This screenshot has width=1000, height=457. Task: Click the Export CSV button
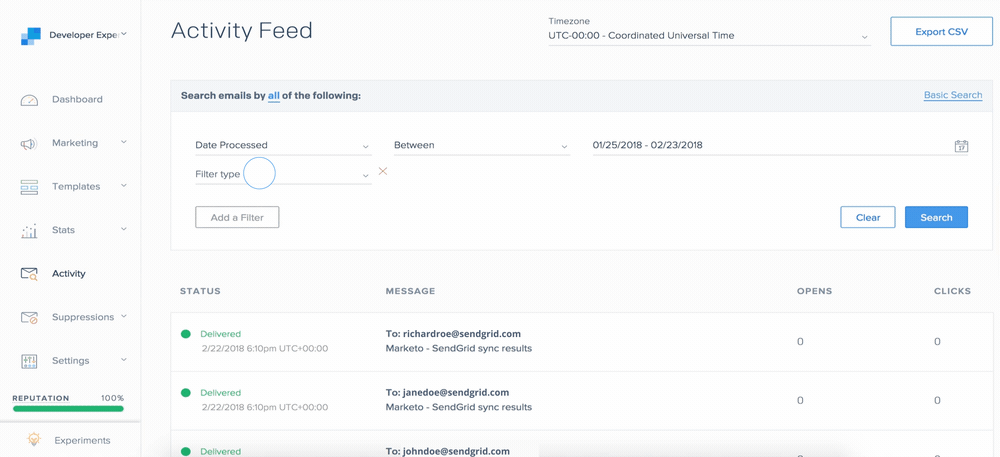coord(941,32)
